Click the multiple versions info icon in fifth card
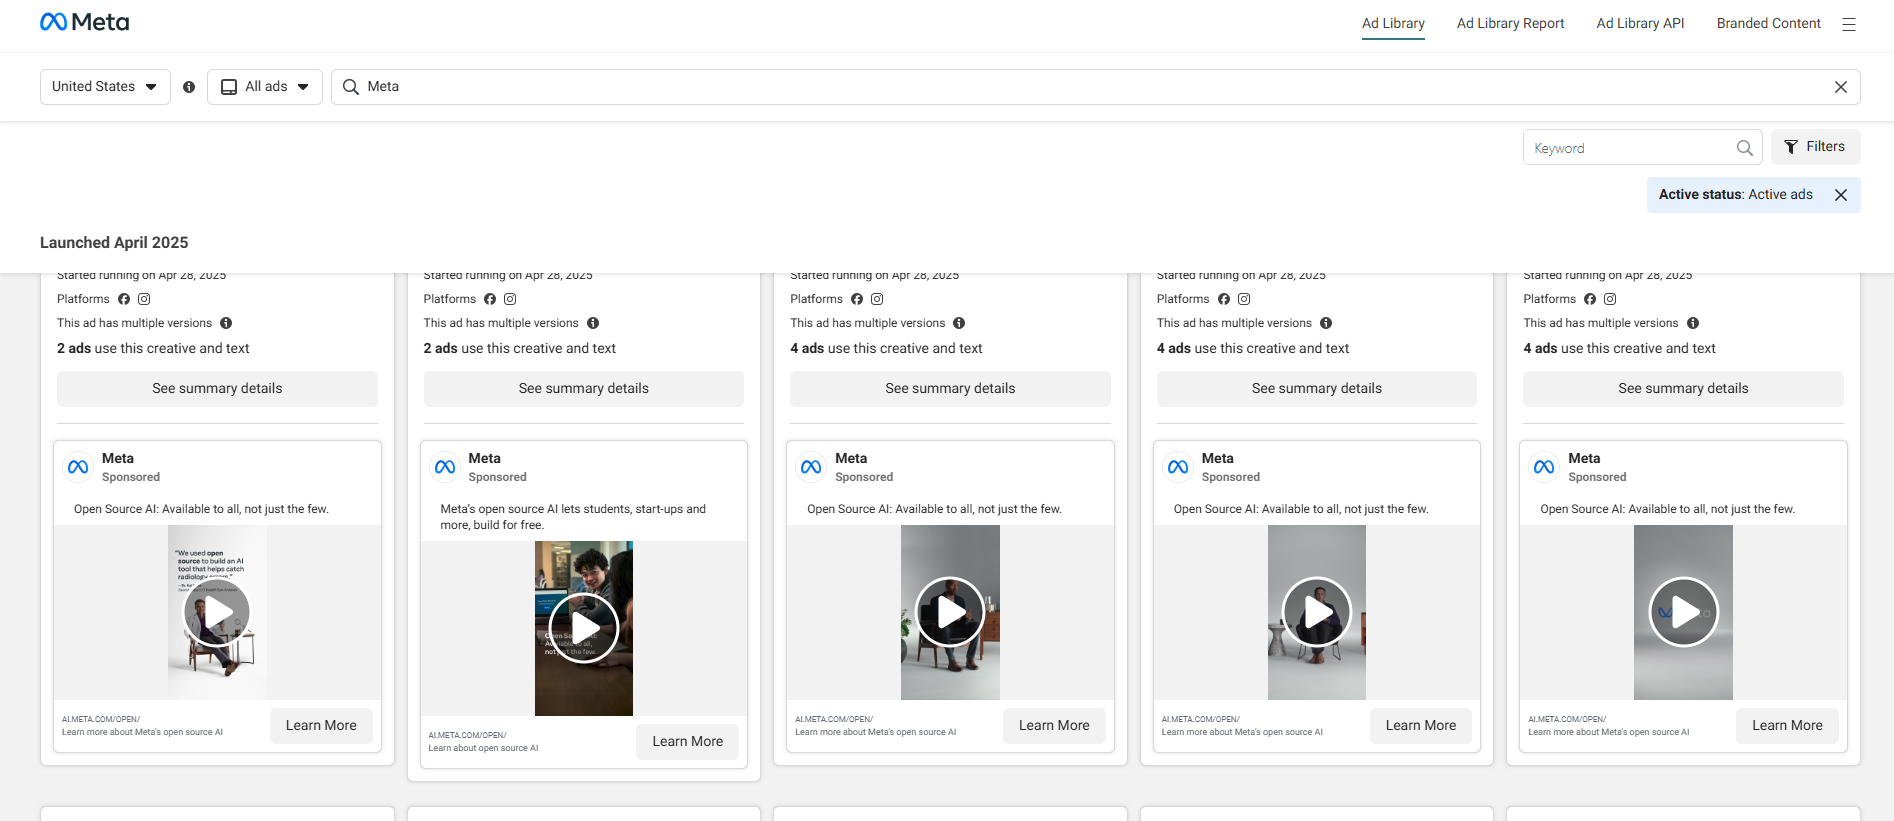Image resolution: width=1894 pixels, height=821 pixels. [x=1693, y=323]
